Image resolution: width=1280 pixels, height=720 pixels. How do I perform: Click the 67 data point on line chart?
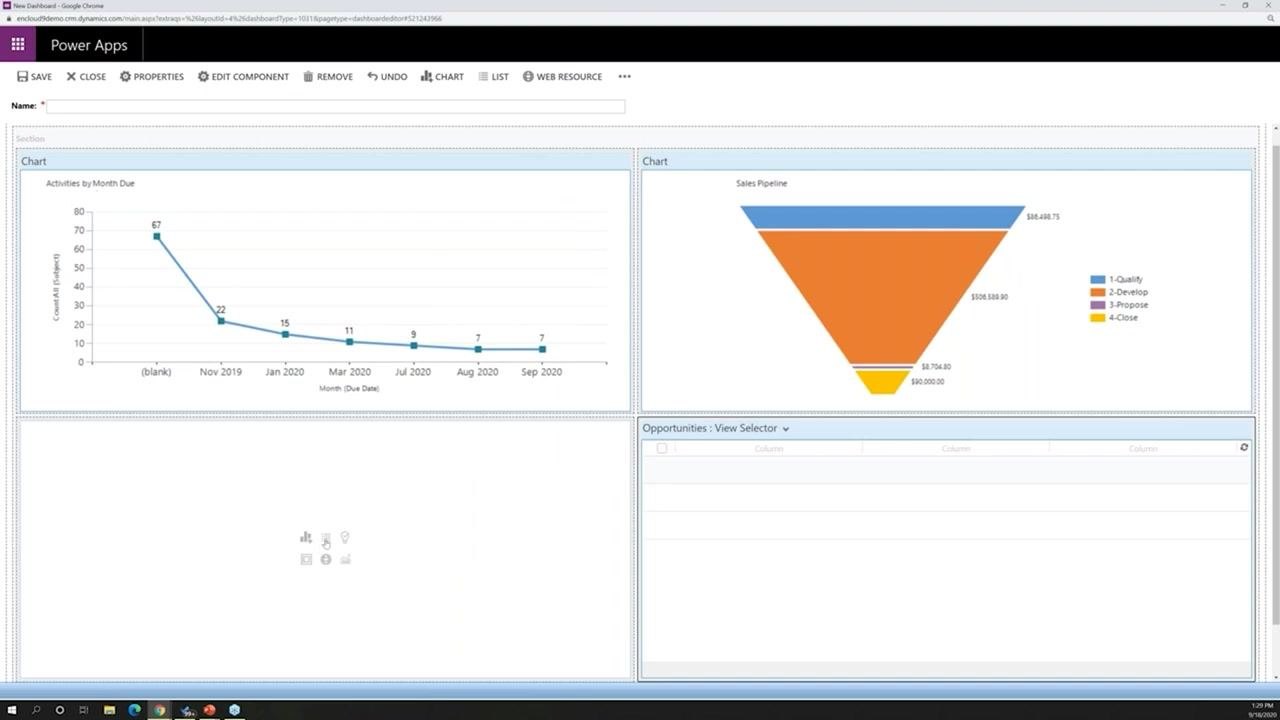click(x=157, y=237)
